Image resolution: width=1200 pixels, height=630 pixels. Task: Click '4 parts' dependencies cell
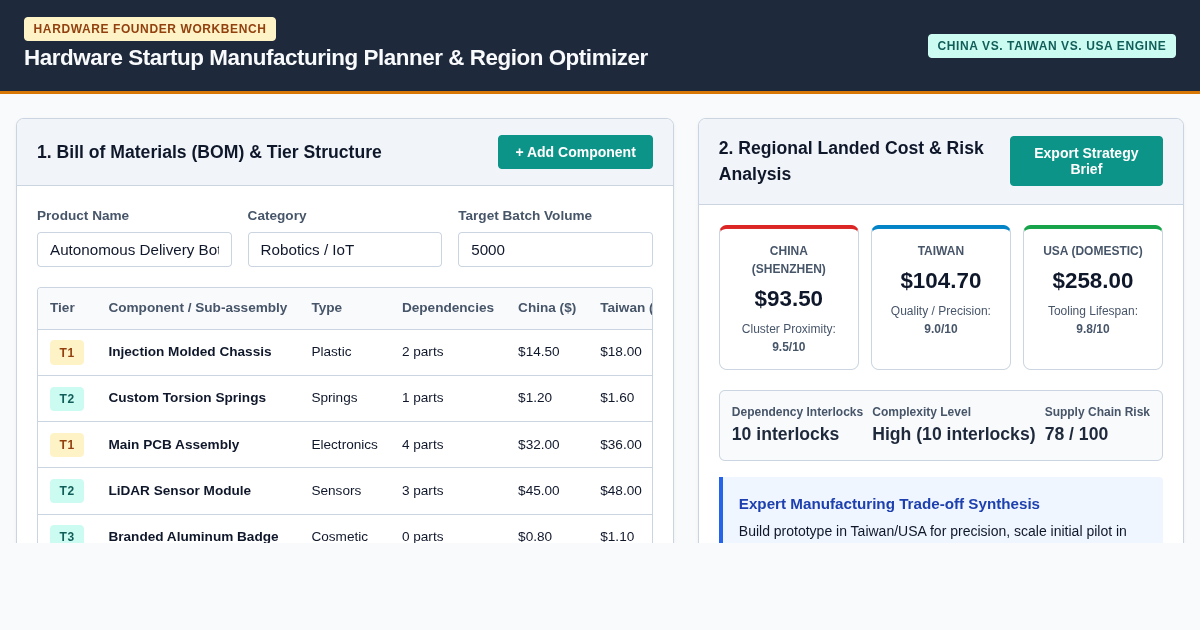423,445
